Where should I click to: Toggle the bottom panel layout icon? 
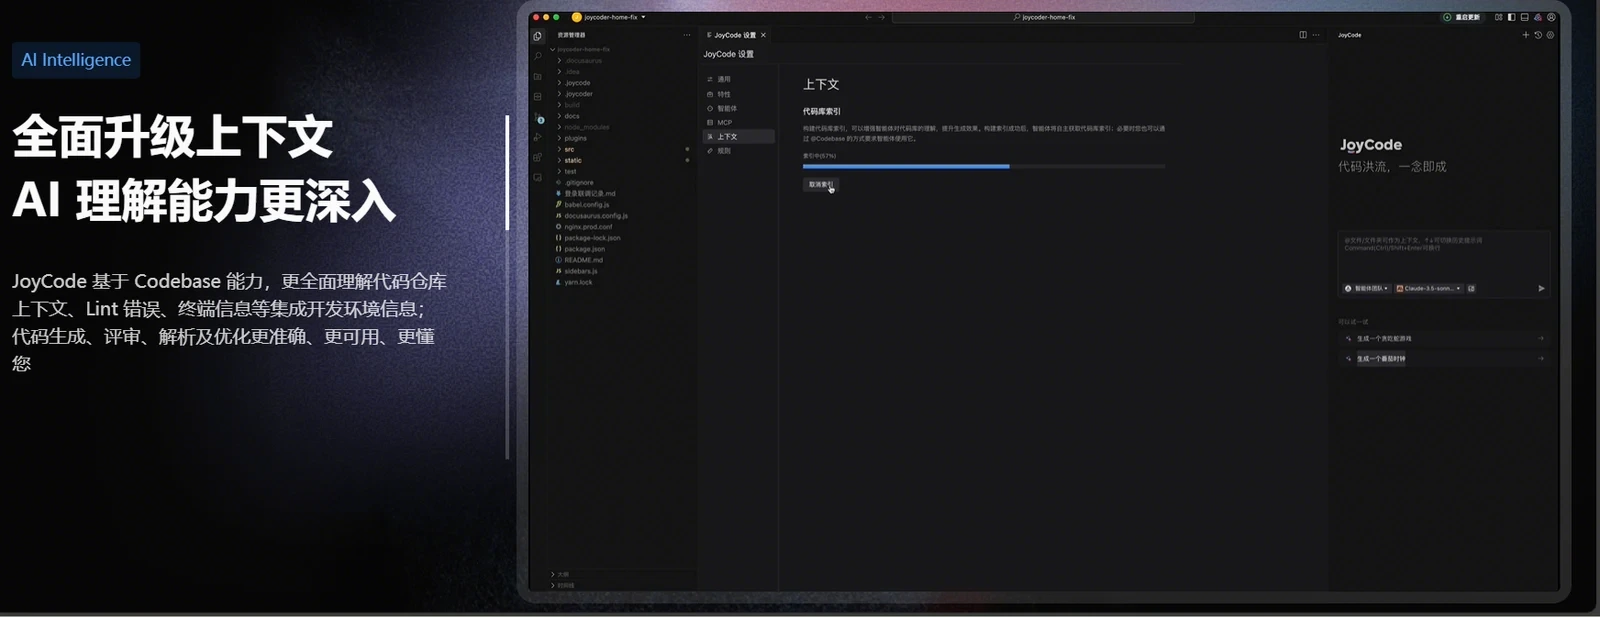[1524, 17]
